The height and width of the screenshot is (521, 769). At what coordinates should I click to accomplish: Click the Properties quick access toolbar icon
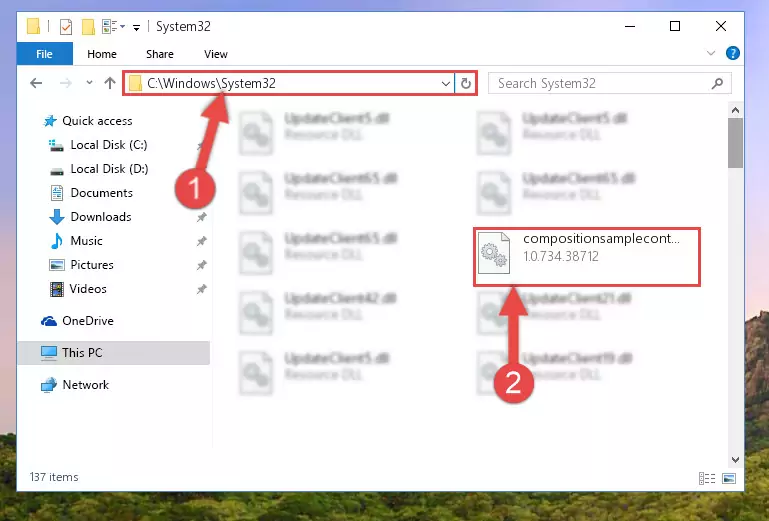click(x=66, y=26)
